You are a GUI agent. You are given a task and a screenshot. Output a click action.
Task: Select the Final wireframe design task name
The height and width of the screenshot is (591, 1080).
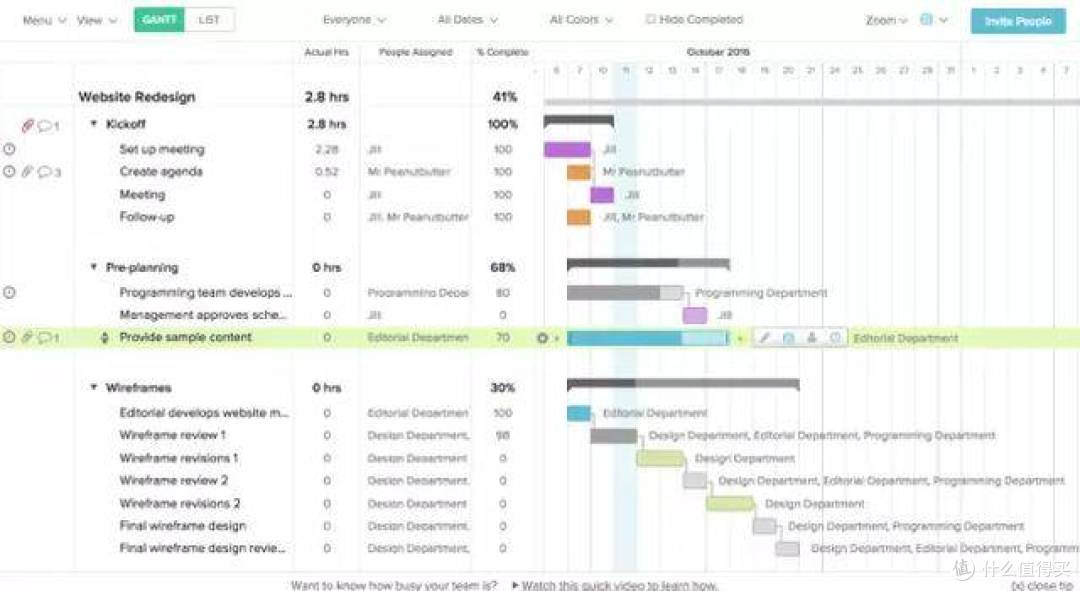[183, 526]
